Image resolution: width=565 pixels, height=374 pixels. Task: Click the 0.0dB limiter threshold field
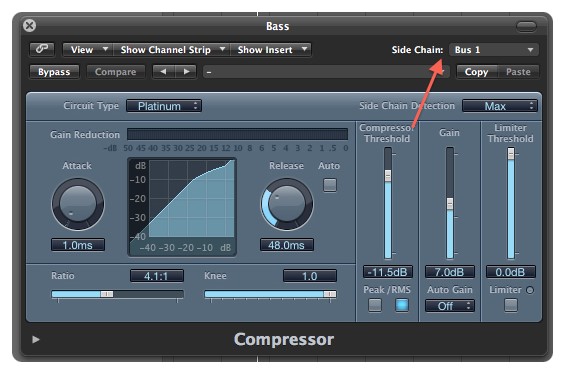[511, 272]
